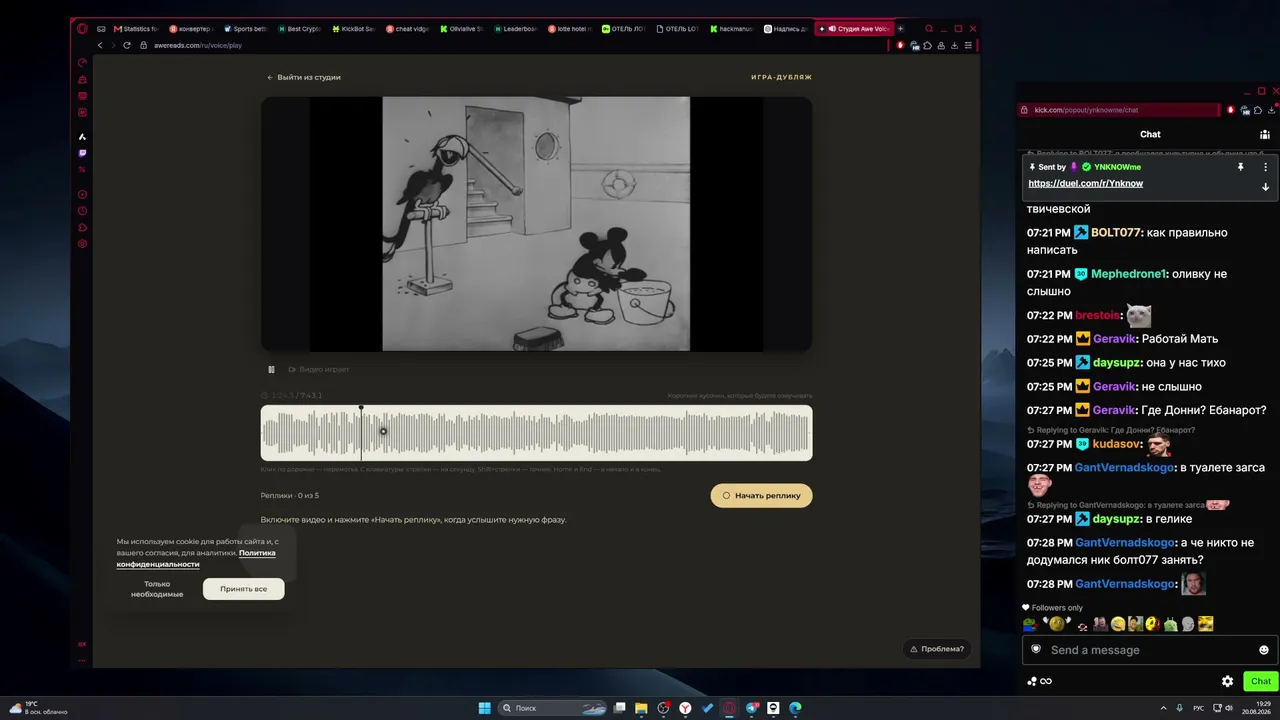Open Opera sidebar settings gear
The image size is (1280, 720).
pos(82,244)
